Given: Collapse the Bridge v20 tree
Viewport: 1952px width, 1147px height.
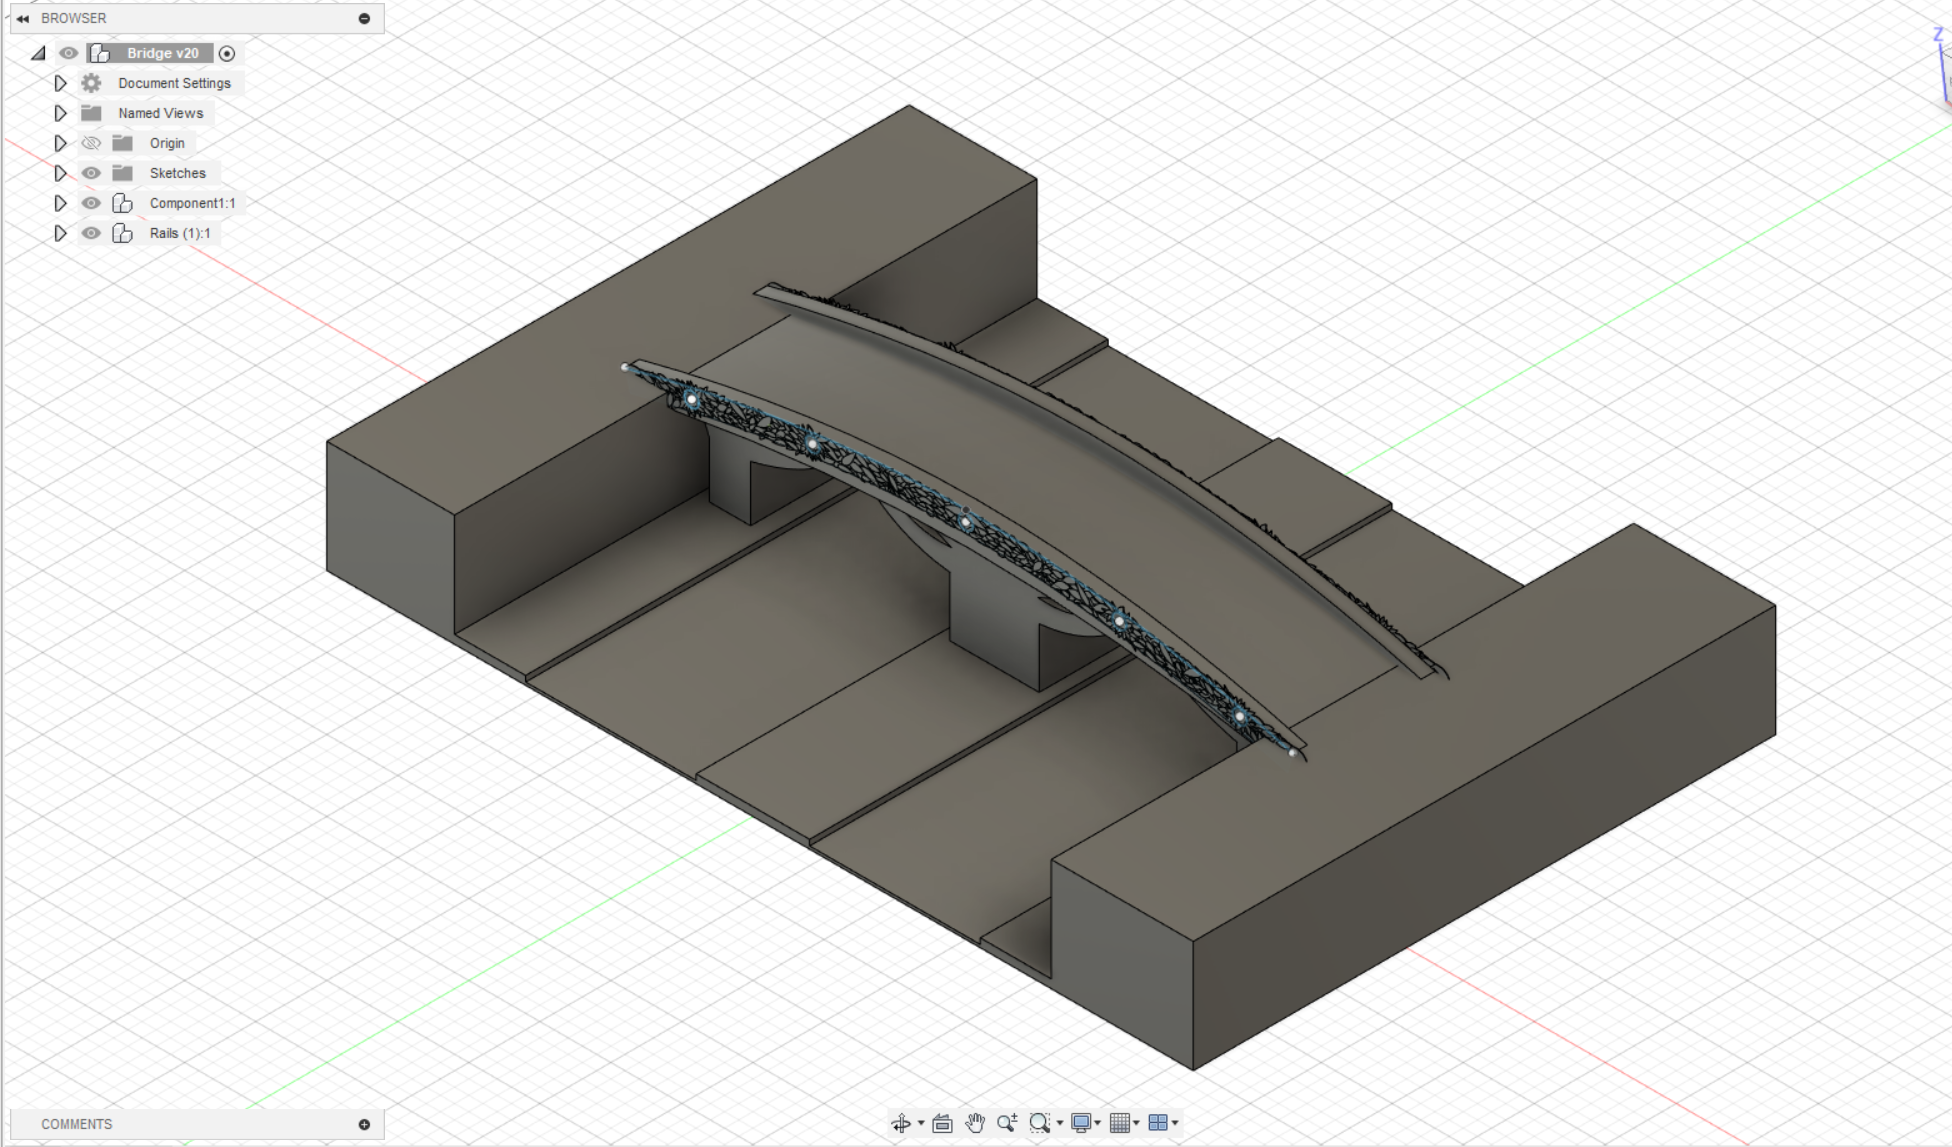Looking at the screenshot, I should click(38, 53).
